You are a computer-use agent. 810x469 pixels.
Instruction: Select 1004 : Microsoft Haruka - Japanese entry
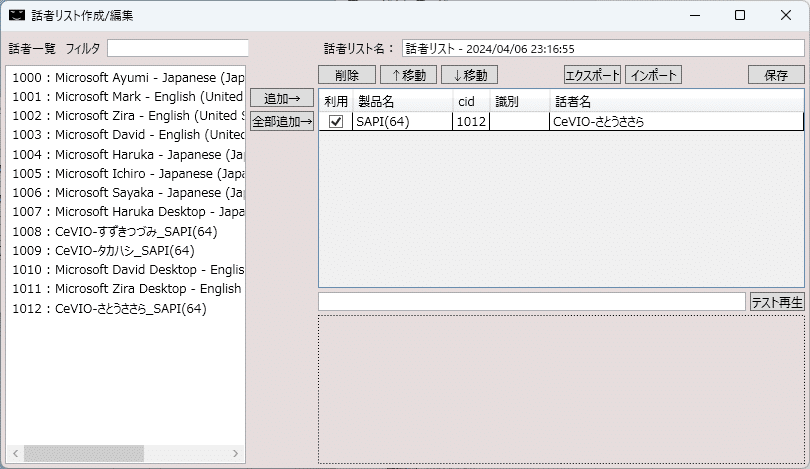(126, 154)
